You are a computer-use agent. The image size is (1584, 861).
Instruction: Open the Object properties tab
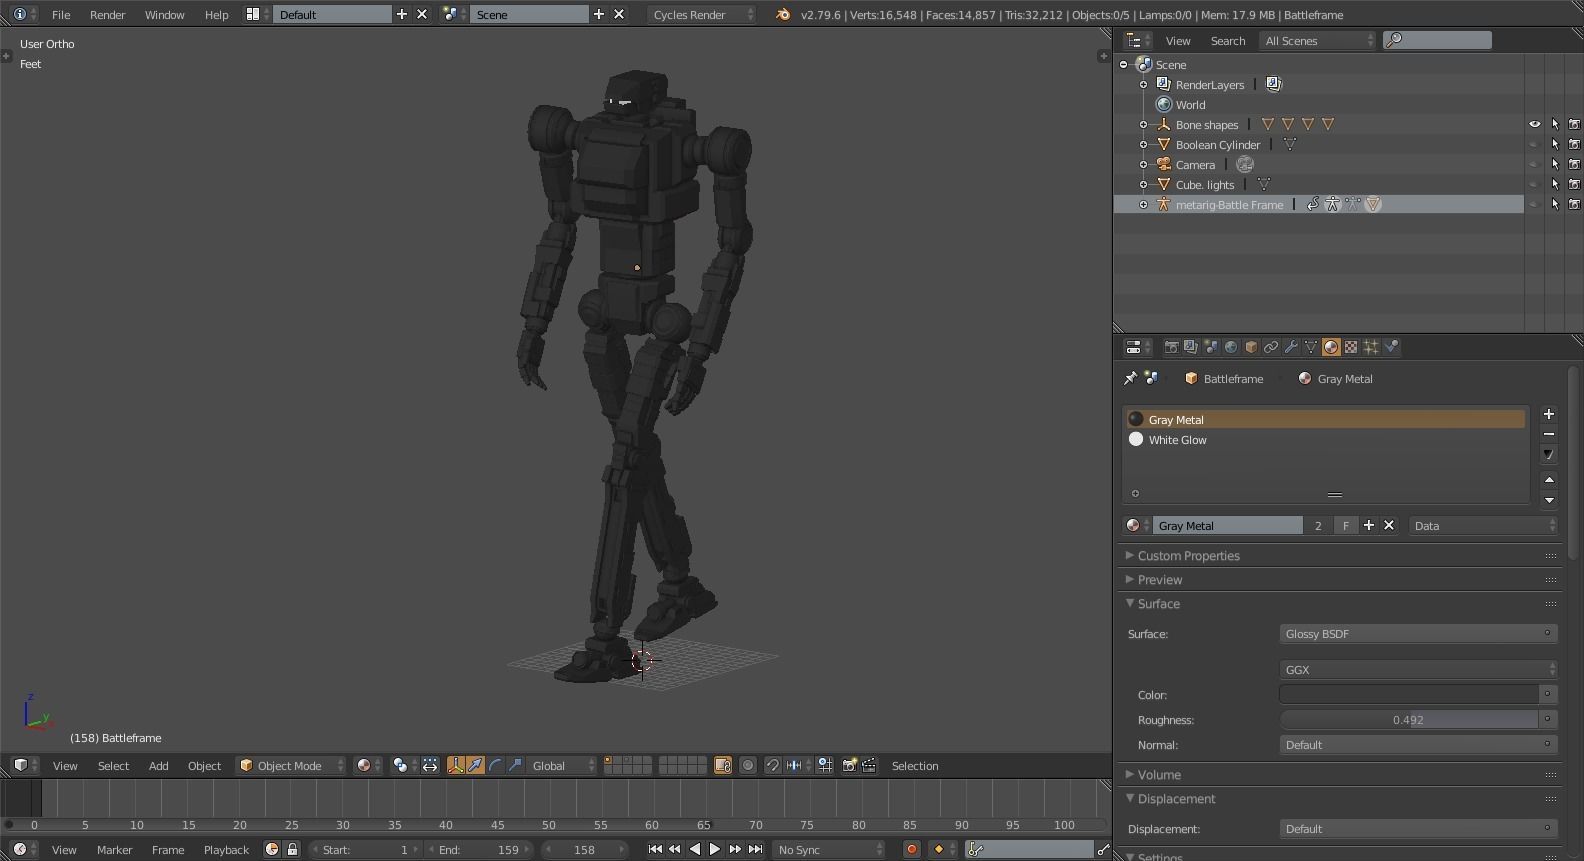[1251, 347]
